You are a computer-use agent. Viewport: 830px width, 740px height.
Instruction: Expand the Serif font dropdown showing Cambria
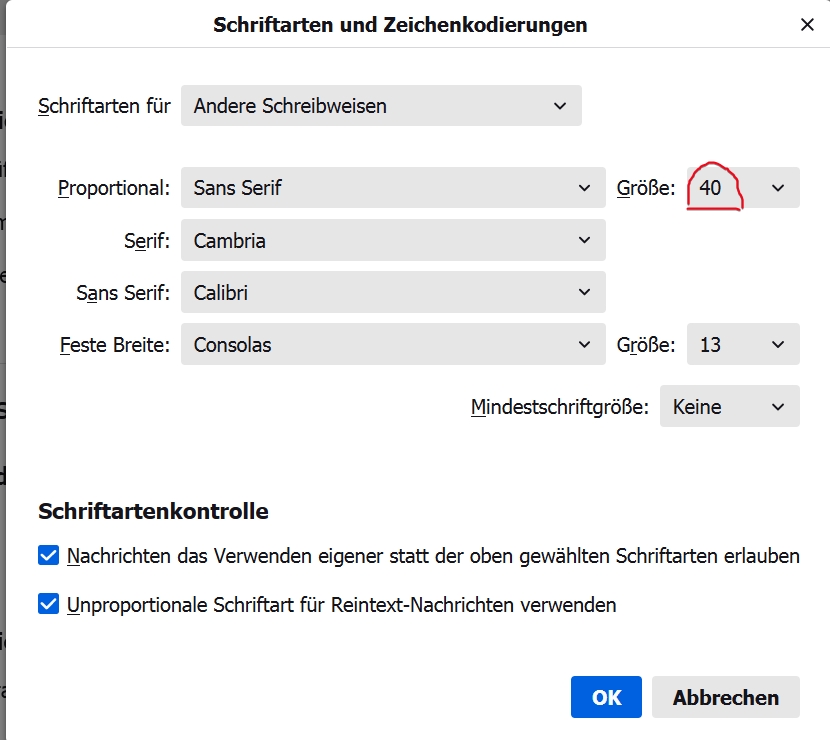pos(392,241)
